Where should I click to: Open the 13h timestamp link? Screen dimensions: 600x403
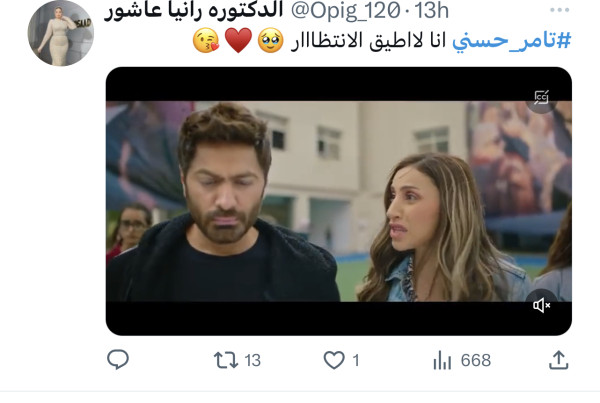coord(432,11)
